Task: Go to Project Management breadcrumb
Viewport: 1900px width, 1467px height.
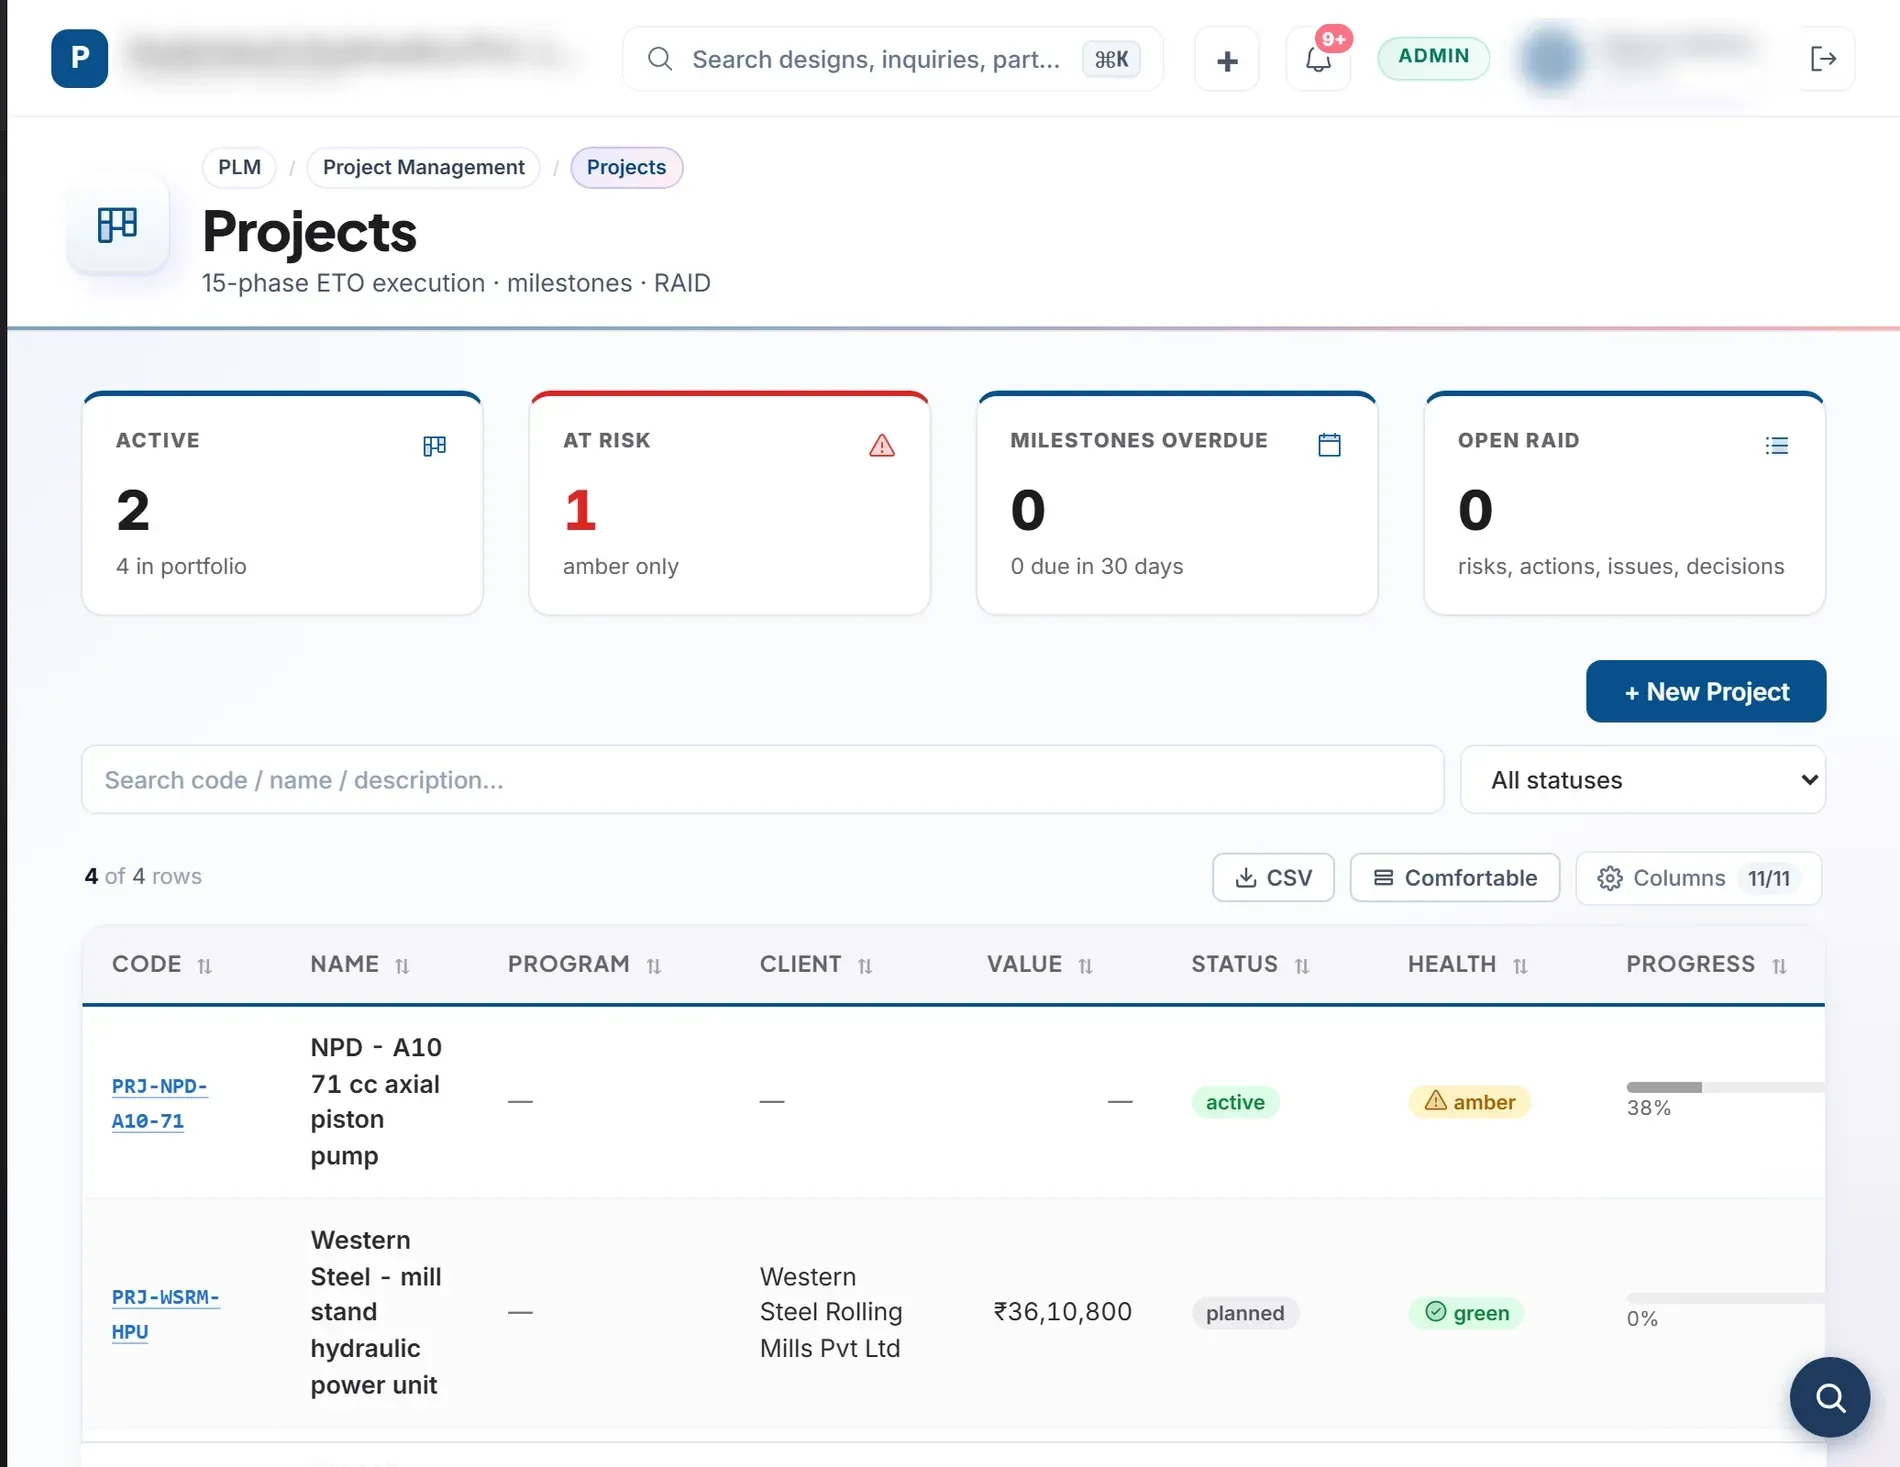Action: pyautogui.click(x=424, y=168)
